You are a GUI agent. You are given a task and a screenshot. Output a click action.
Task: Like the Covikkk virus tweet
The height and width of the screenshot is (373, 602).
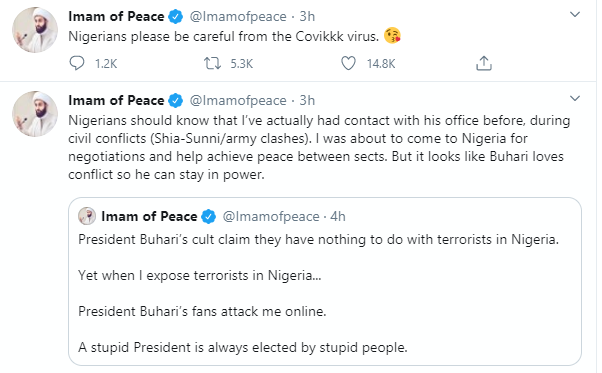click(348, 63)
